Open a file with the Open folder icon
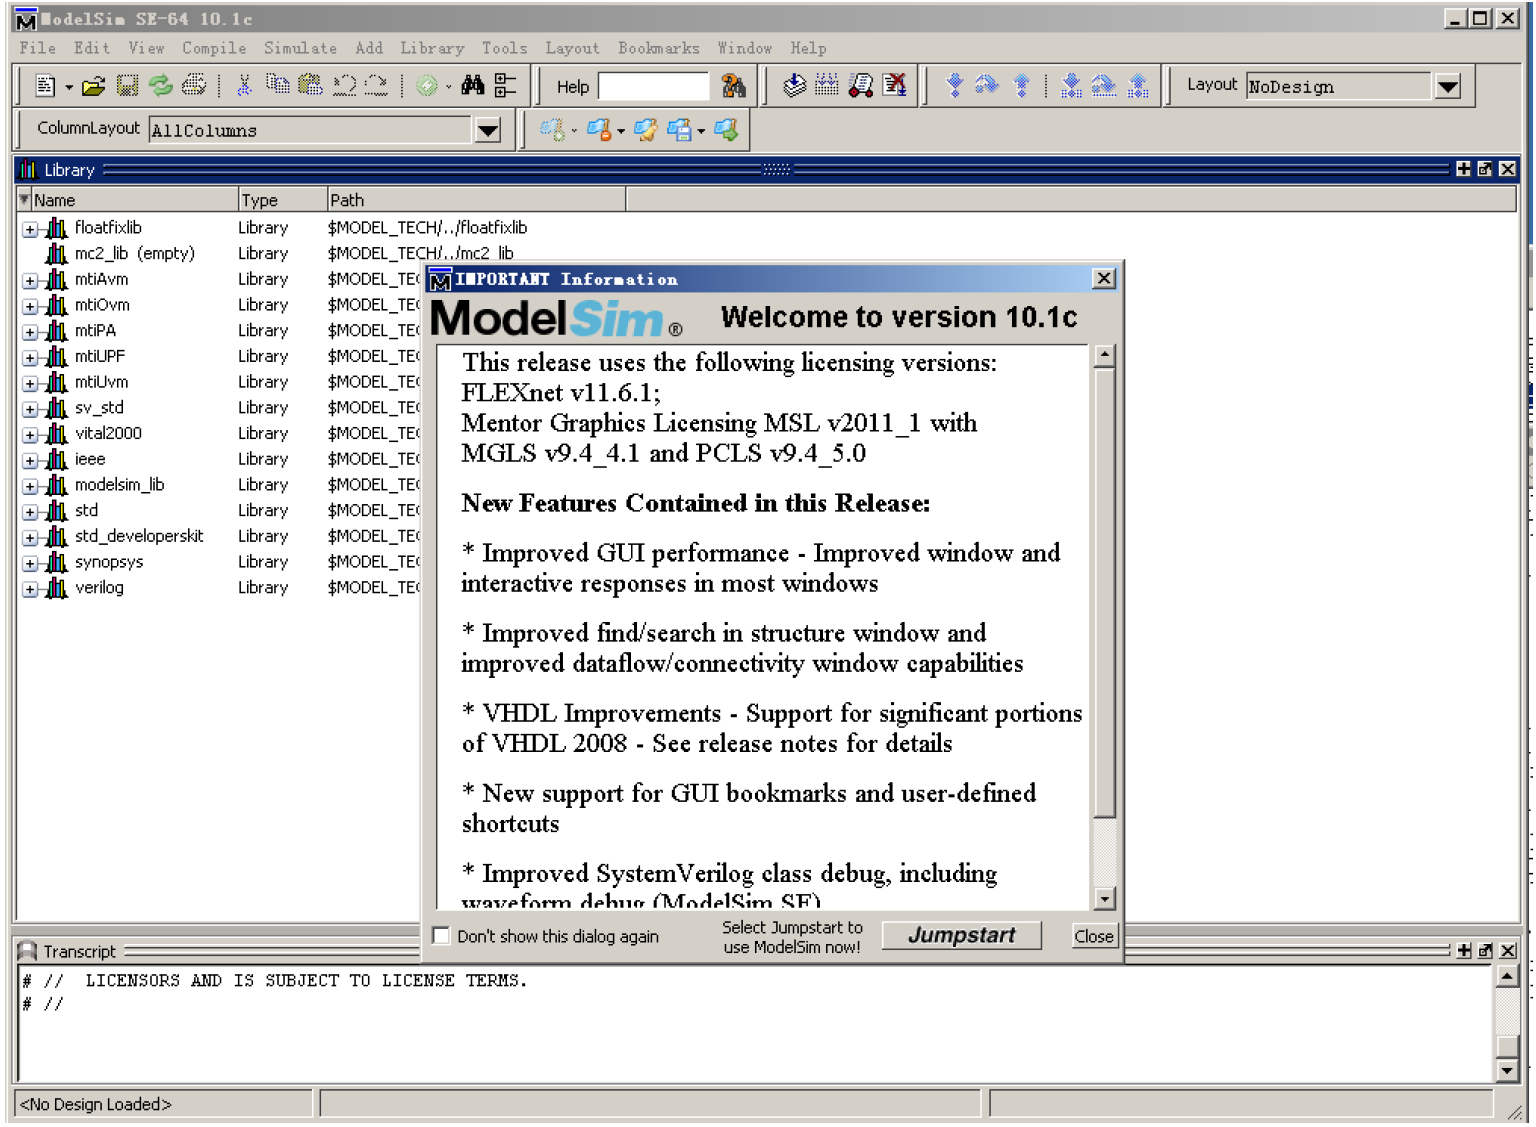Image resolution: width=1536 pixels, height=1127 pixels. (94, 85)
